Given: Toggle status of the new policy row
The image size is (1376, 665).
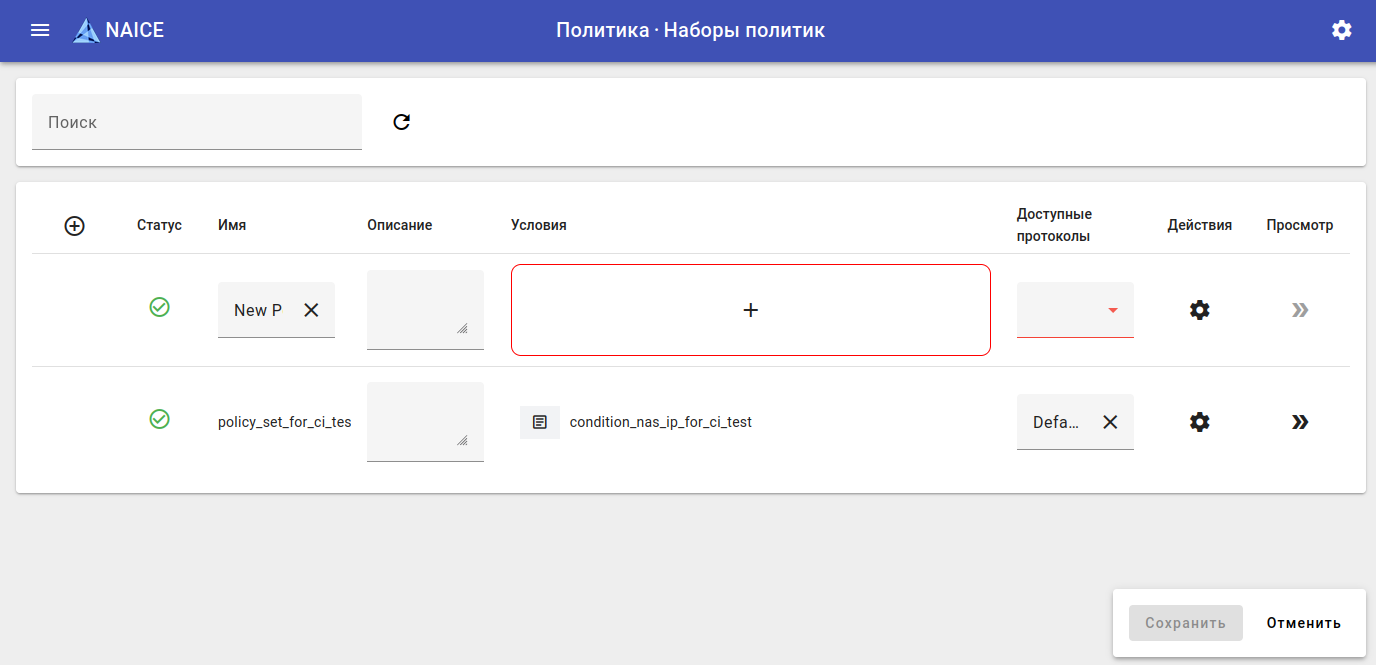Looking at the screenshot, I should click(159, 307).
